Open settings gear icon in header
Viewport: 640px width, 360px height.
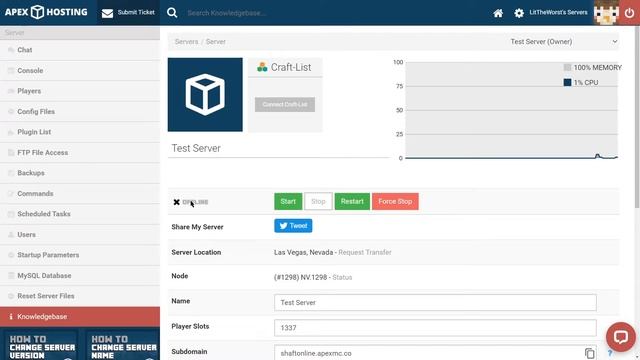[519, 13]
